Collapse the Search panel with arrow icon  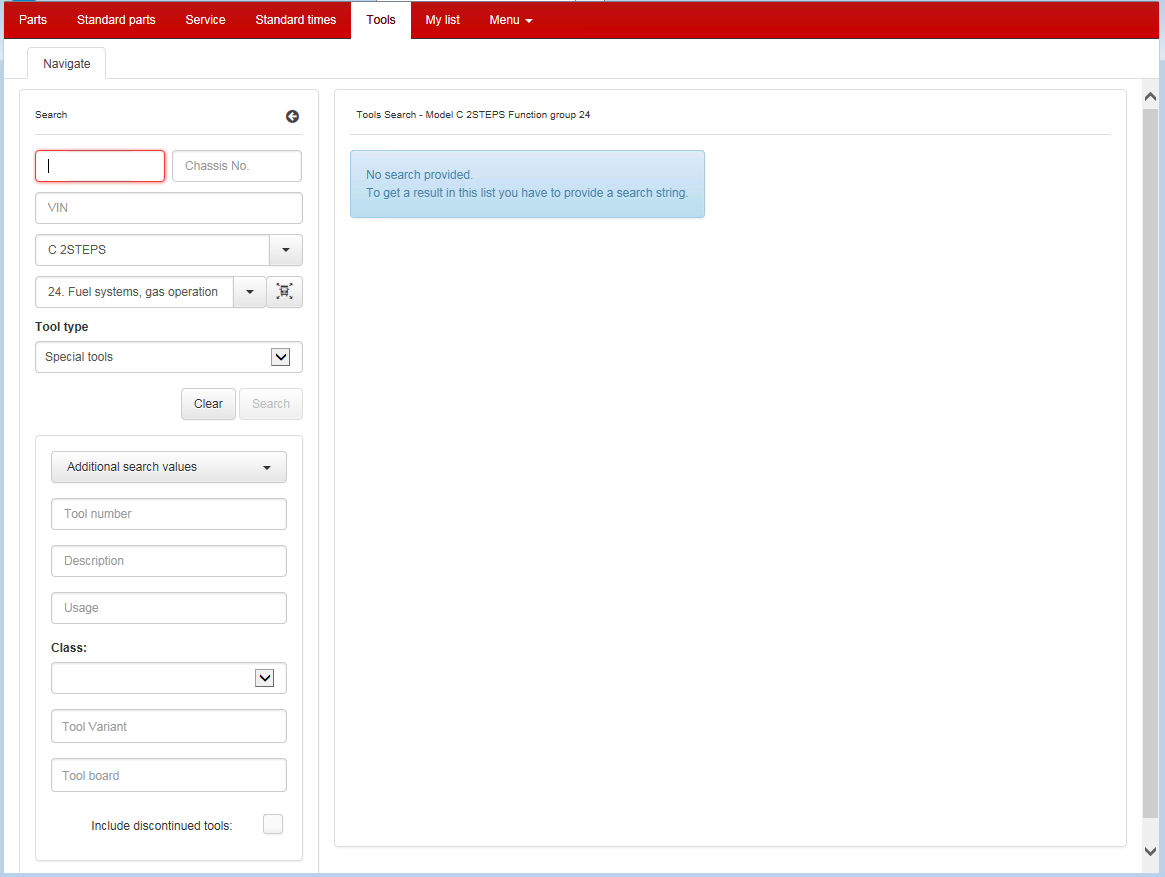292,116
